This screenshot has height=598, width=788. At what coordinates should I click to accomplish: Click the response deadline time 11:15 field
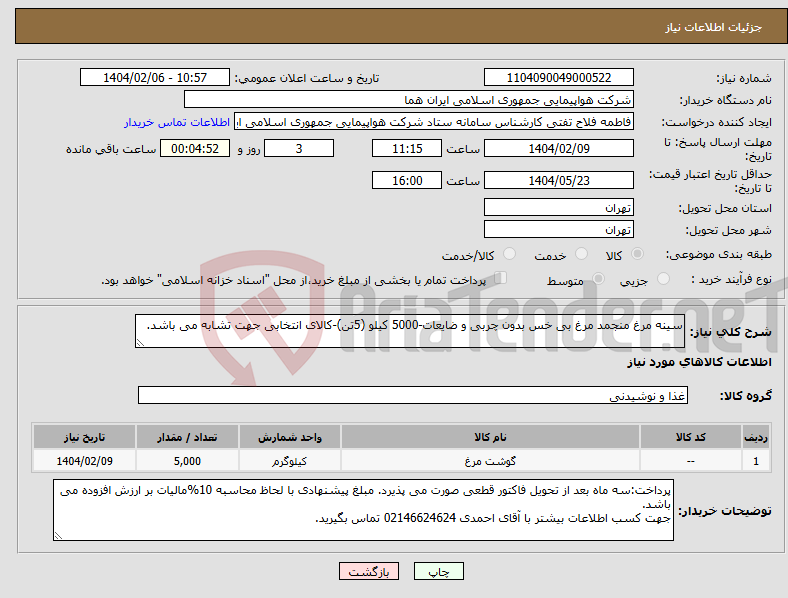[407, 148]
